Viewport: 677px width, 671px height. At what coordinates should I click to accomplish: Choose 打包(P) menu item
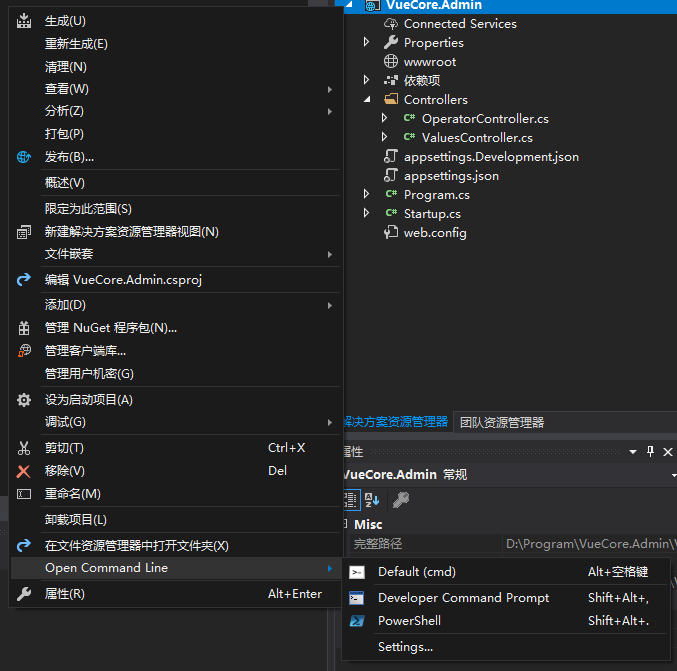(176, 134)
